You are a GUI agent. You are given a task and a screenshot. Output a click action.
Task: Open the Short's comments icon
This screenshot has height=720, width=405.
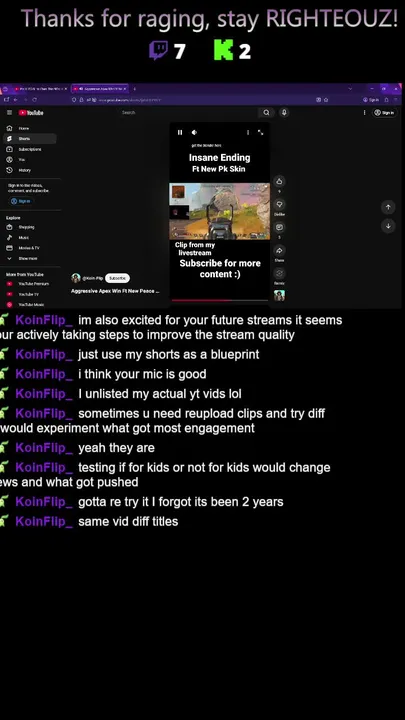[279, 227]
